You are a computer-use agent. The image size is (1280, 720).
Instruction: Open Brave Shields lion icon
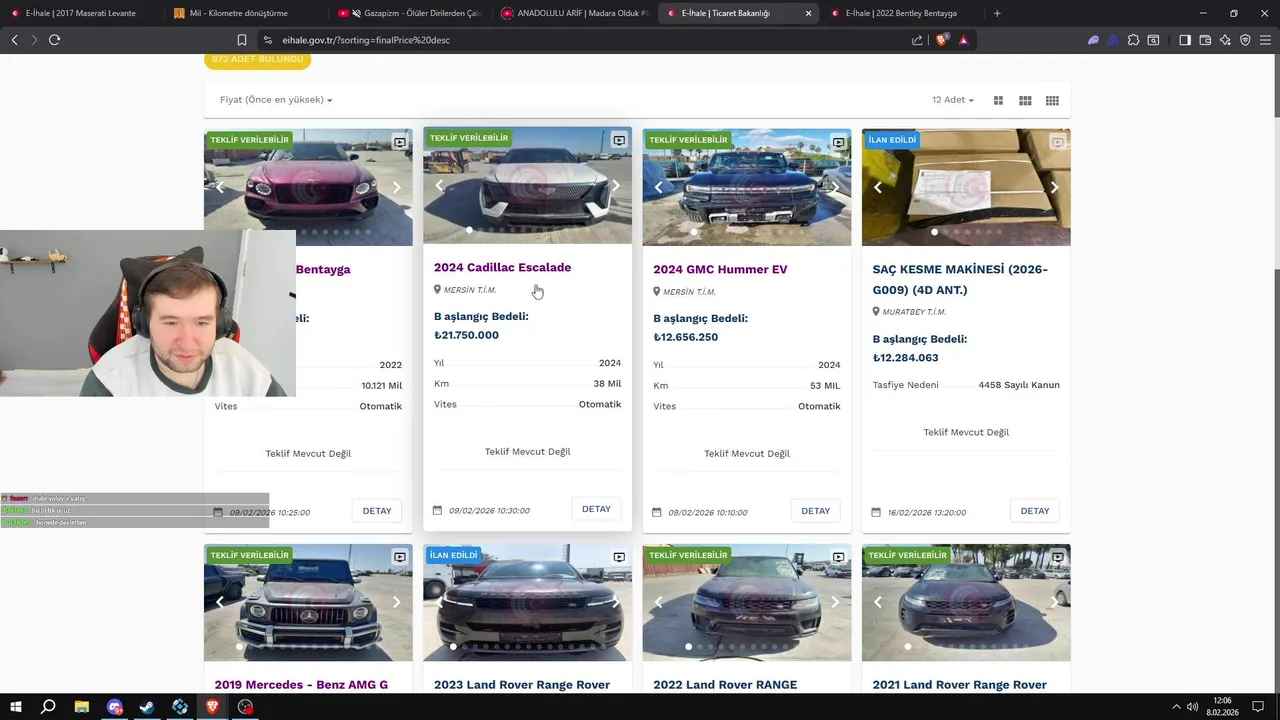pyautogui.click(x=941, y=40)
